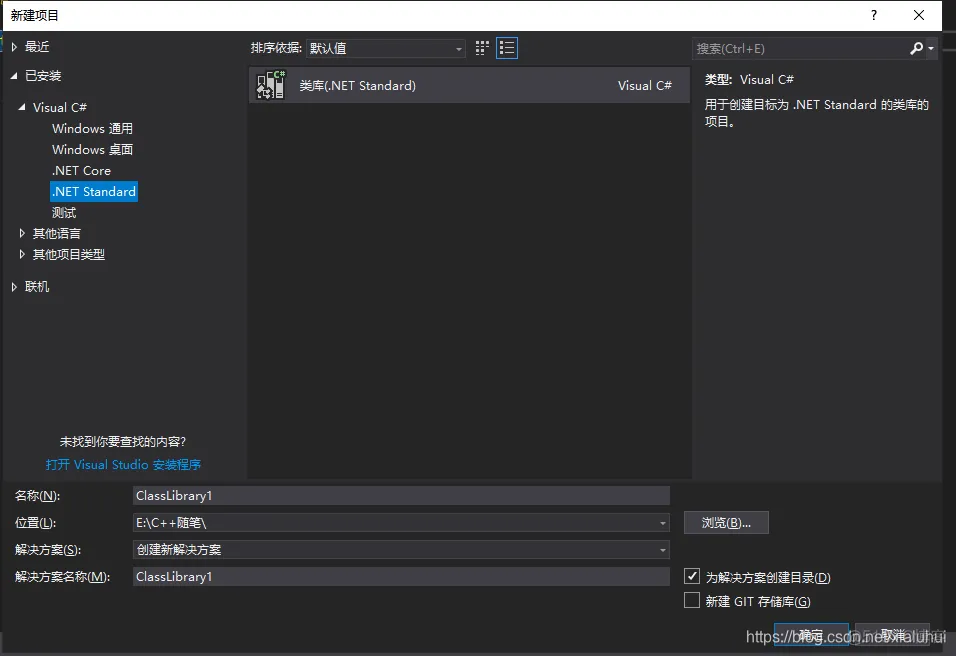The width and height of the screenshot is (956, 656).
Task: Focus the 解决方案名称 input field
Action: click(x=401, y=577)
